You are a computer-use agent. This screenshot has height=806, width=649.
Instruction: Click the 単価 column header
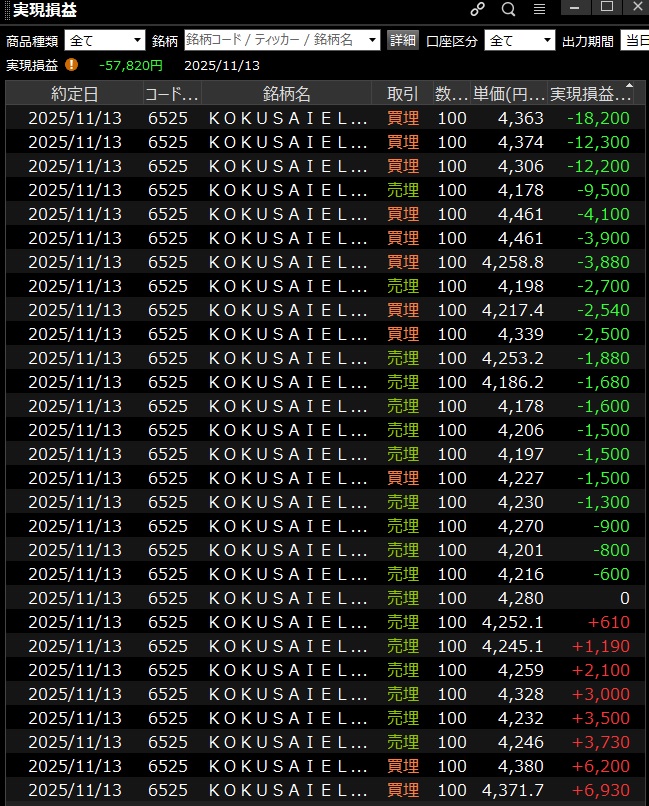[509, 94]
